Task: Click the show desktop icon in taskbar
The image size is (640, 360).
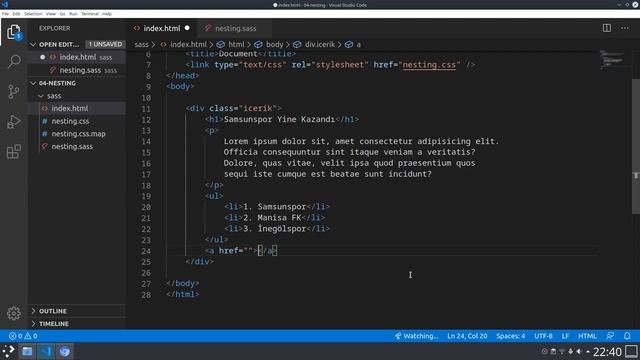Action: click(x=632, y=351)
